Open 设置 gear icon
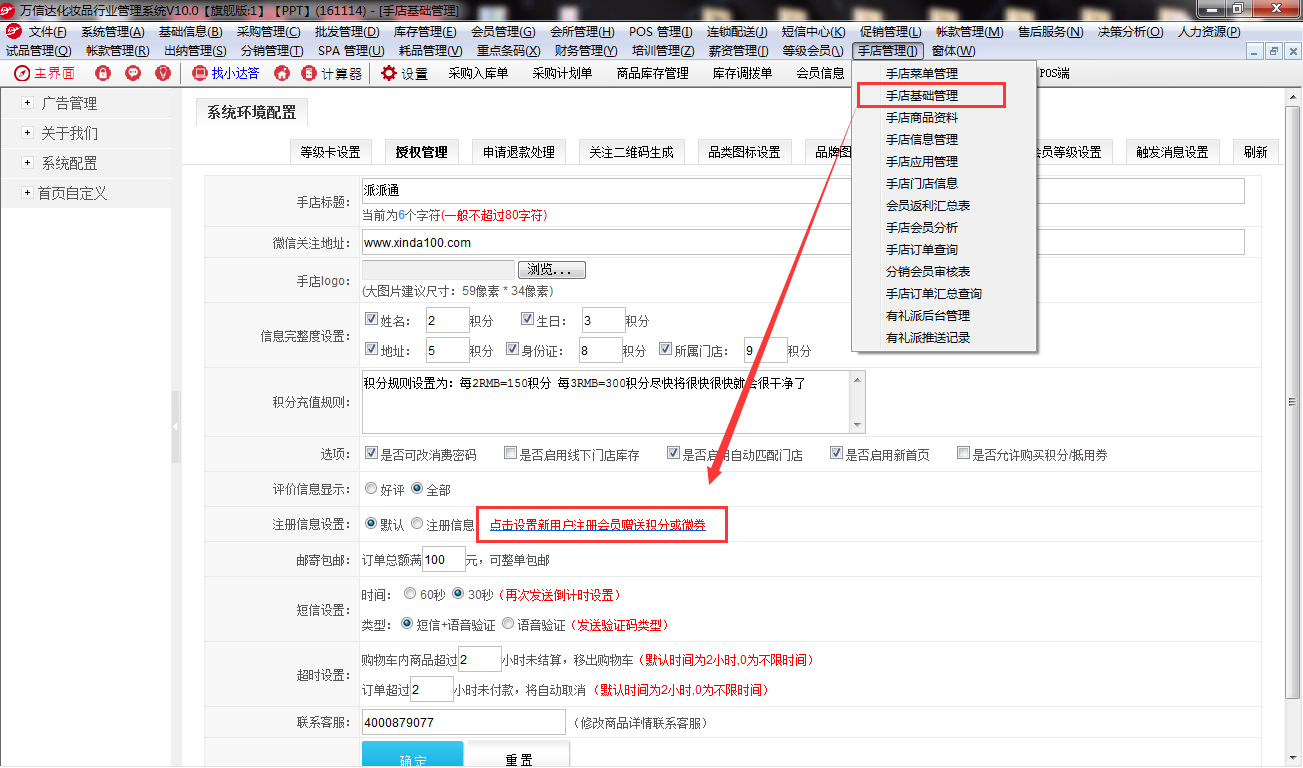This screenshot has width=1303, height=768. 389,73
